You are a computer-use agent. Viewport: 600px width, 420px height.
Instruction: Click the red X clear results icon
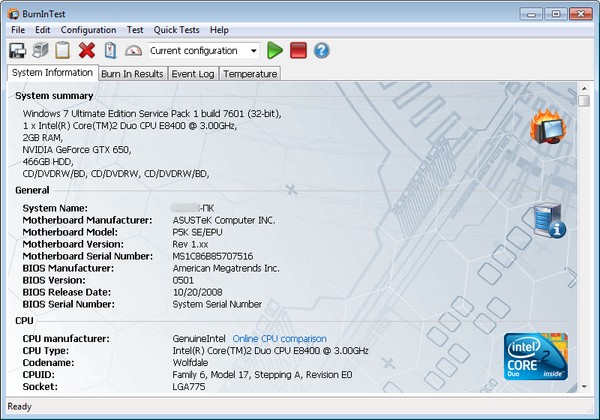coord(87,50)
